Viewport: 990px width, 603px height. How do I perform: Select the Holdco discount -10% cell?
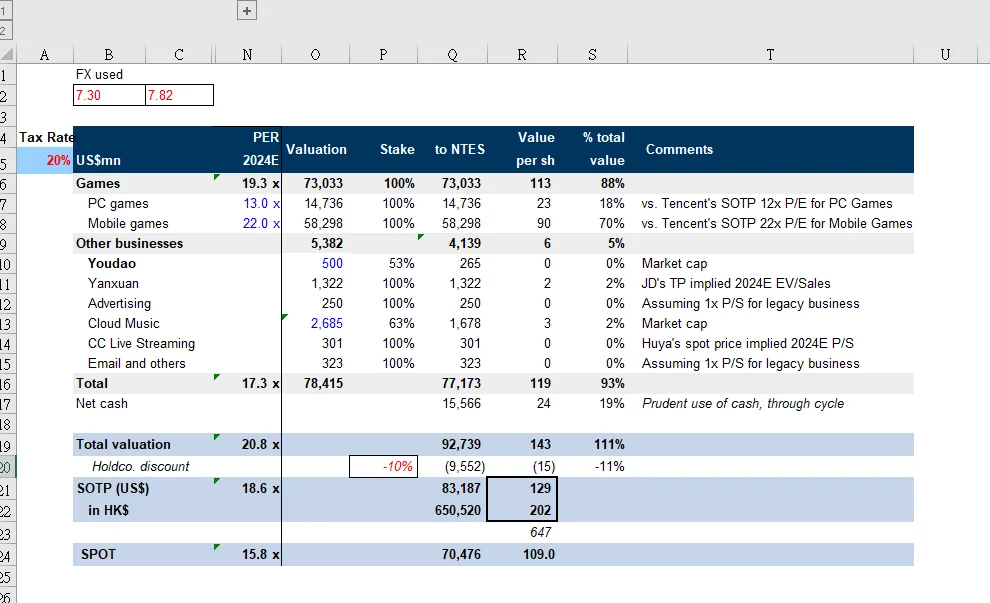click(383, 467)
